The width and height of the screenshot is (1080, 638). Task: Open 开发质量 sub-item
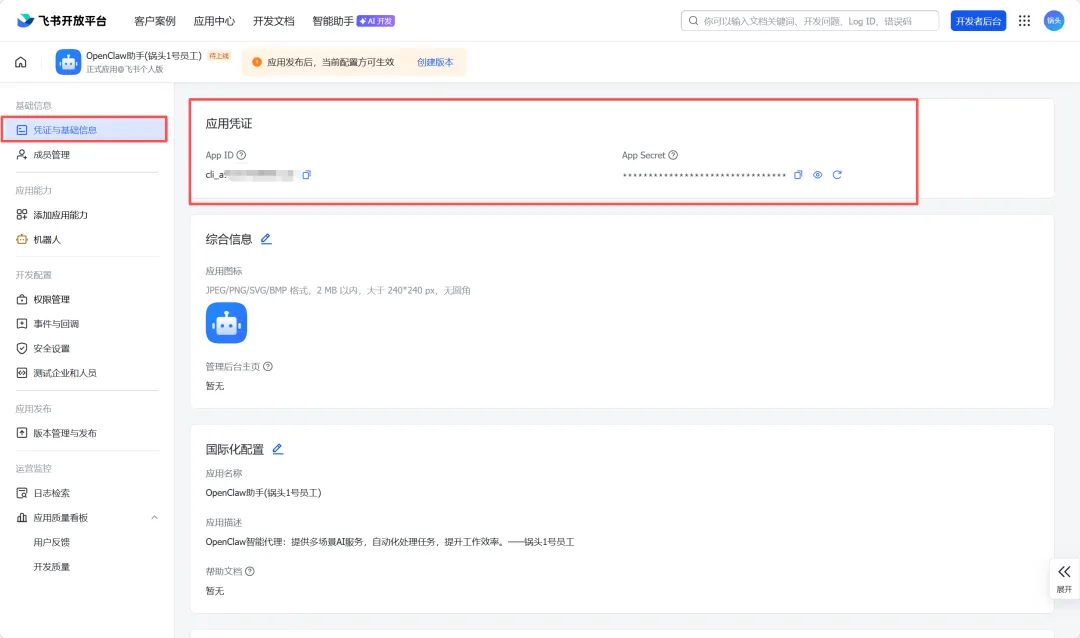[x=52, y=567]
